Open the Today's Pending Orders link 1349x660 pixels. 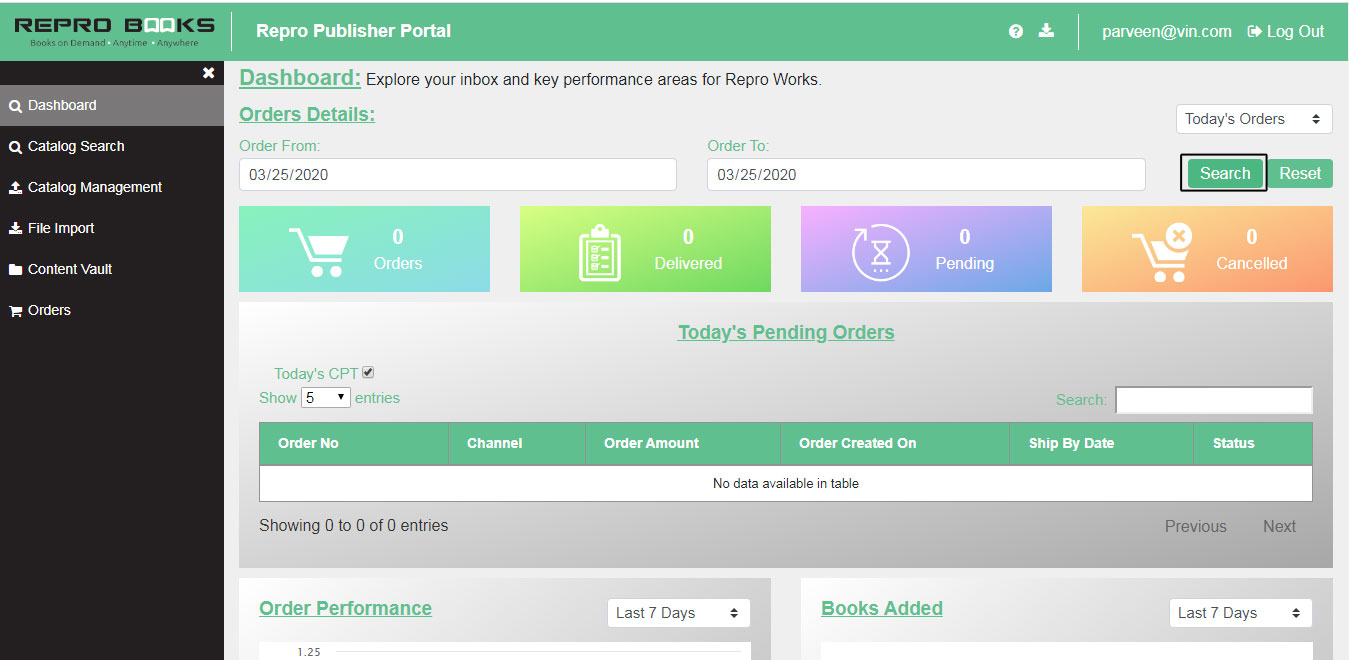(x=786, y=332)
